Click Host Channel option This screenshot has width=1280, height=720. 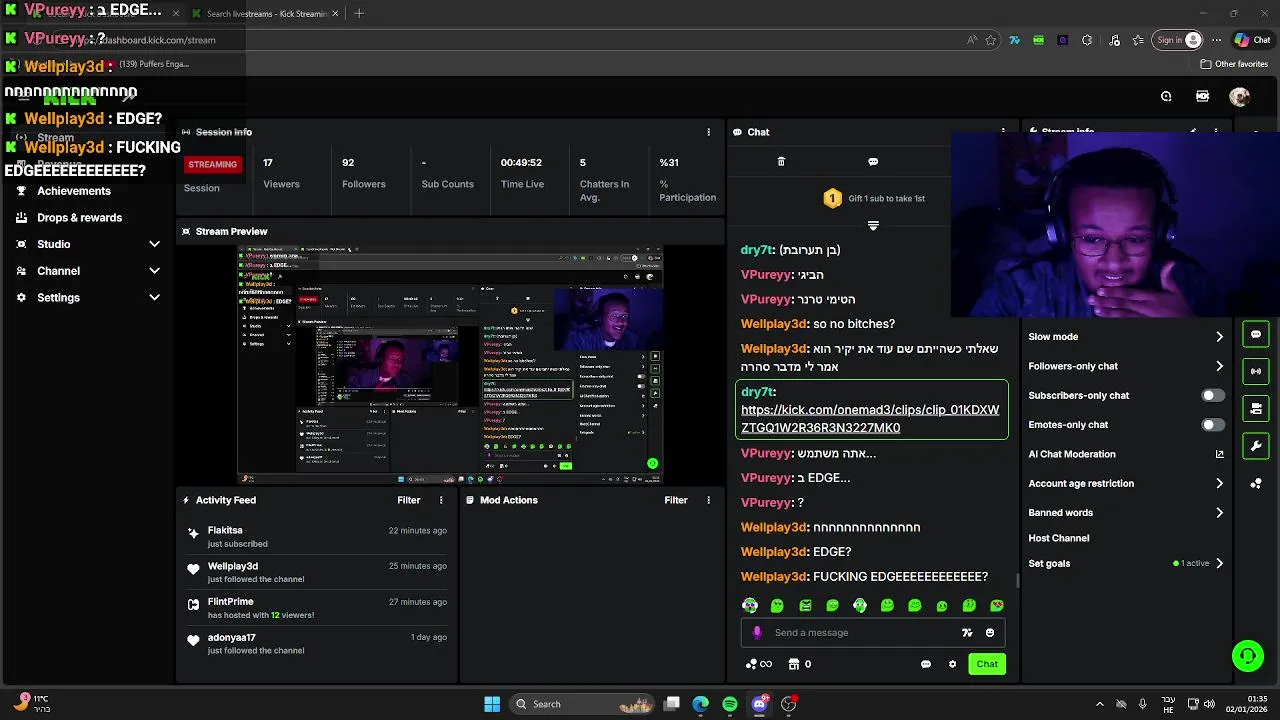click(x=1058, y=538)
